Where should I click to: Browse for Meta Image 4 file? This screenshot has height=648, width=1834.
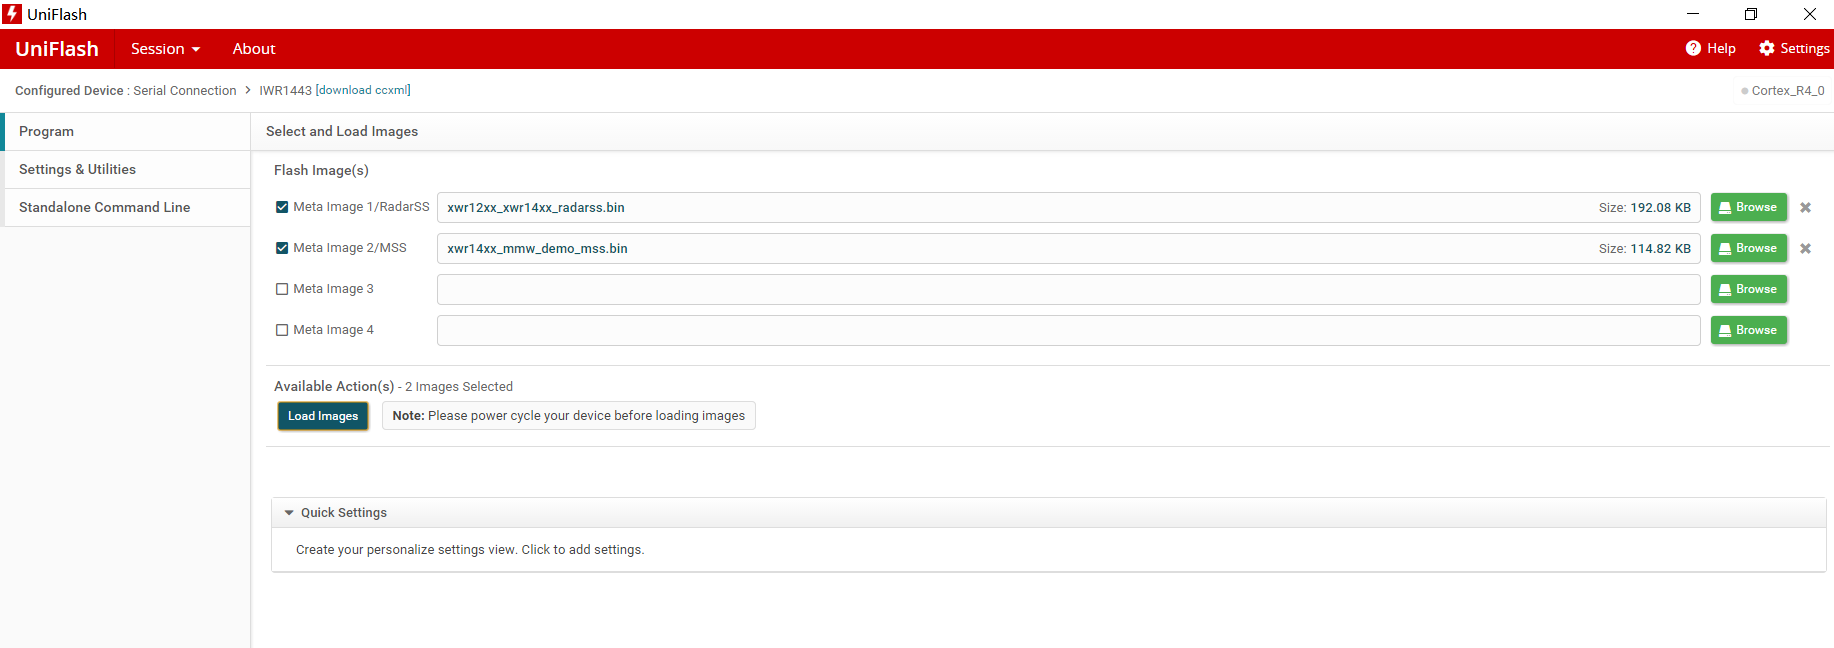click(1748, 330)
